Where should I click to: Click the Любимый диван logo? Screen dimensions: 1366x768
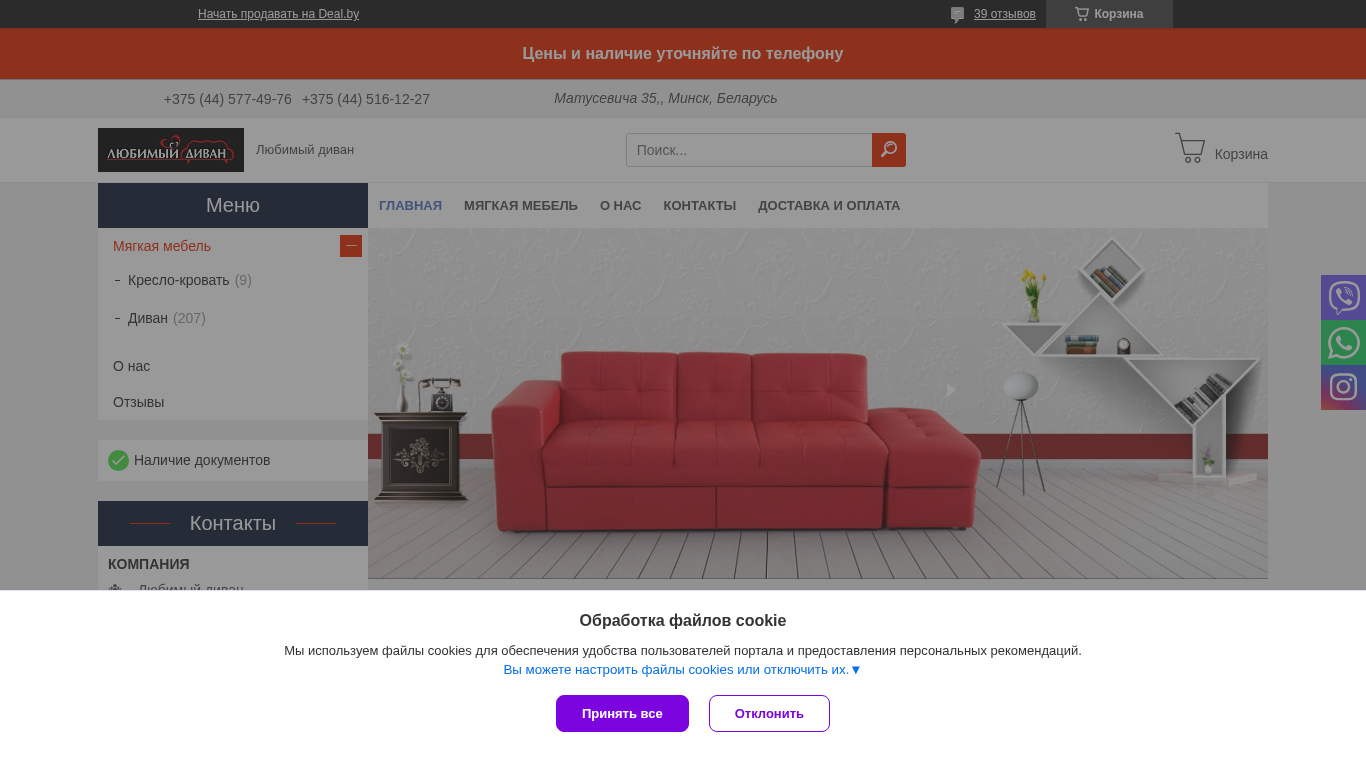point(171,150)
